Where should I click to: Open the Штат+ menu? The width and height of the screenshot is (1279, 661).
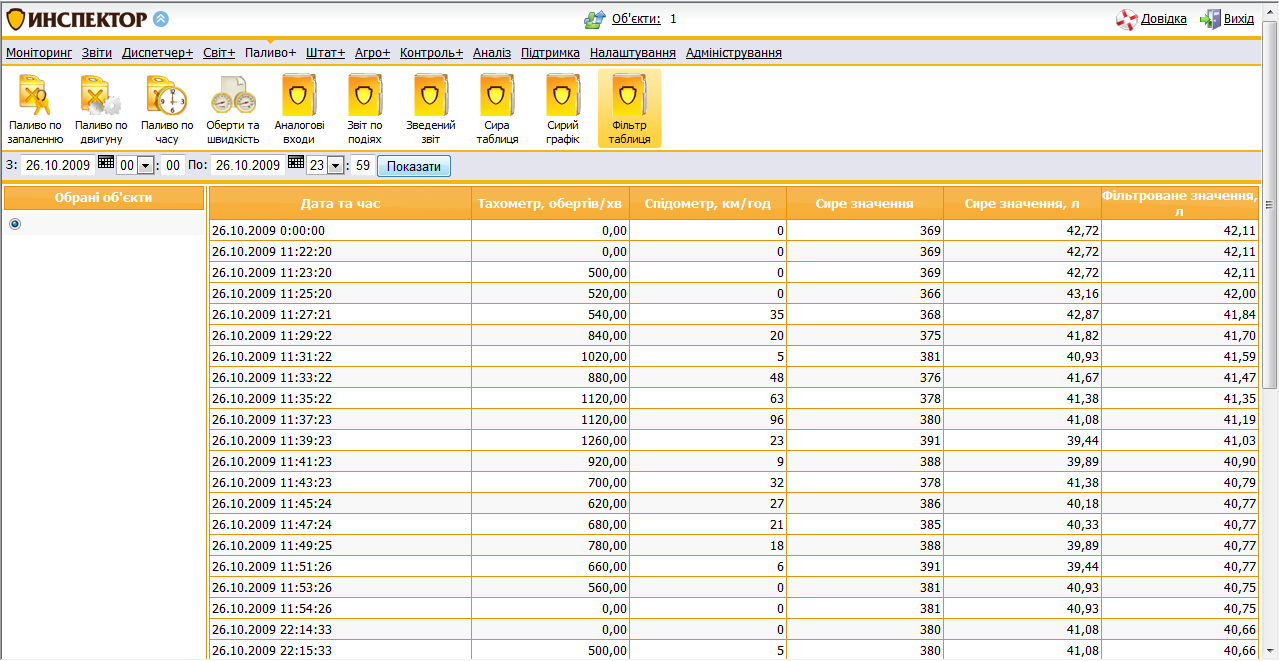pos(326,53)
